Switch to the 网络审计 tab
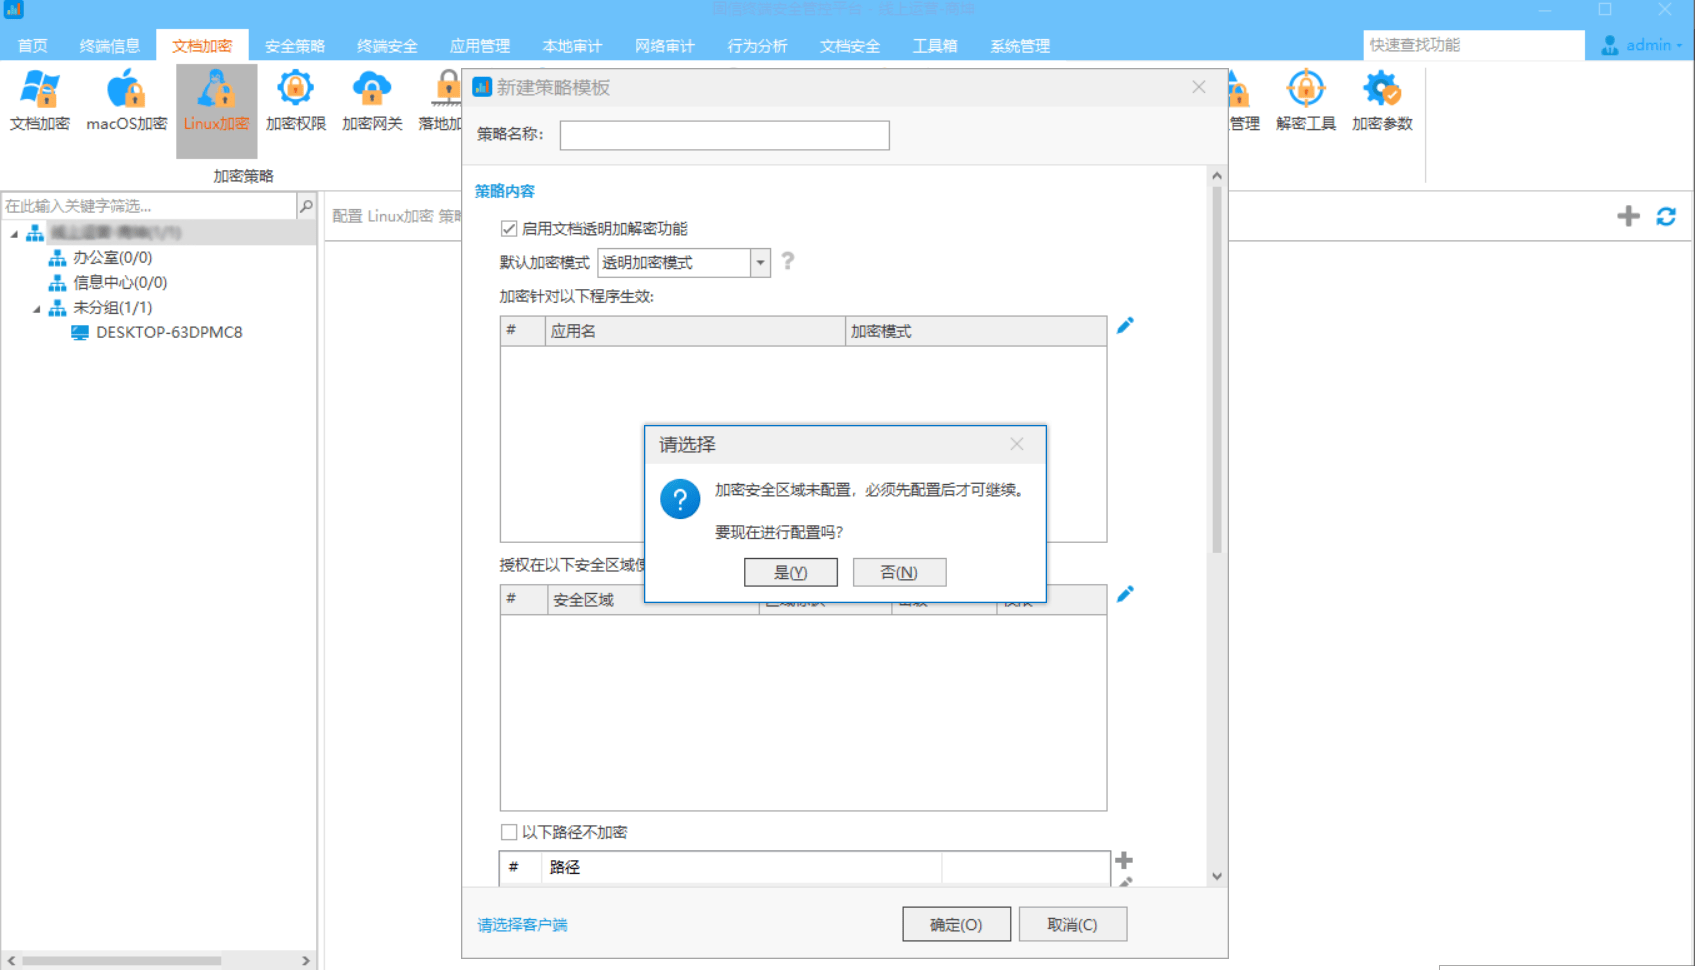1695x970 pixels. (665, 45)
